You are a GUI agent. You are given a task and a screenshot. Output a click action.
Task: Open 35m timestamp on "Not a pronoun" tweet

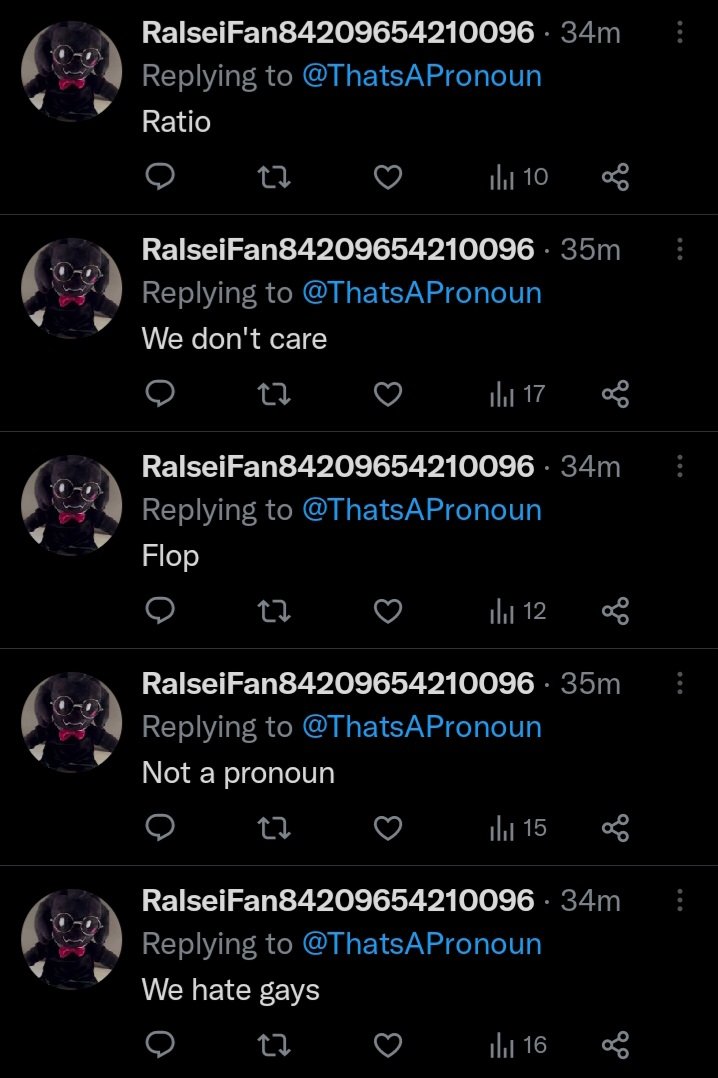(x=590, y=683)
